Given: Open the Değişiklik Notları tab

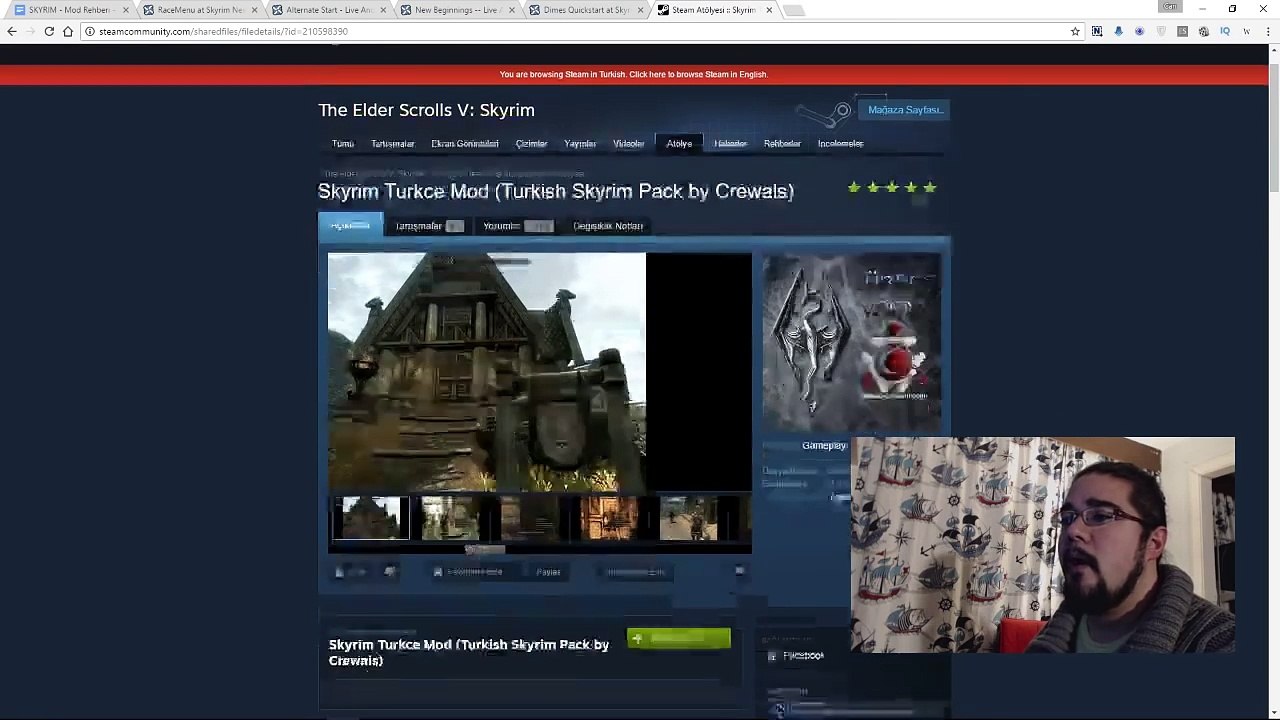Looking at the screenshot, I should point(608,226).
